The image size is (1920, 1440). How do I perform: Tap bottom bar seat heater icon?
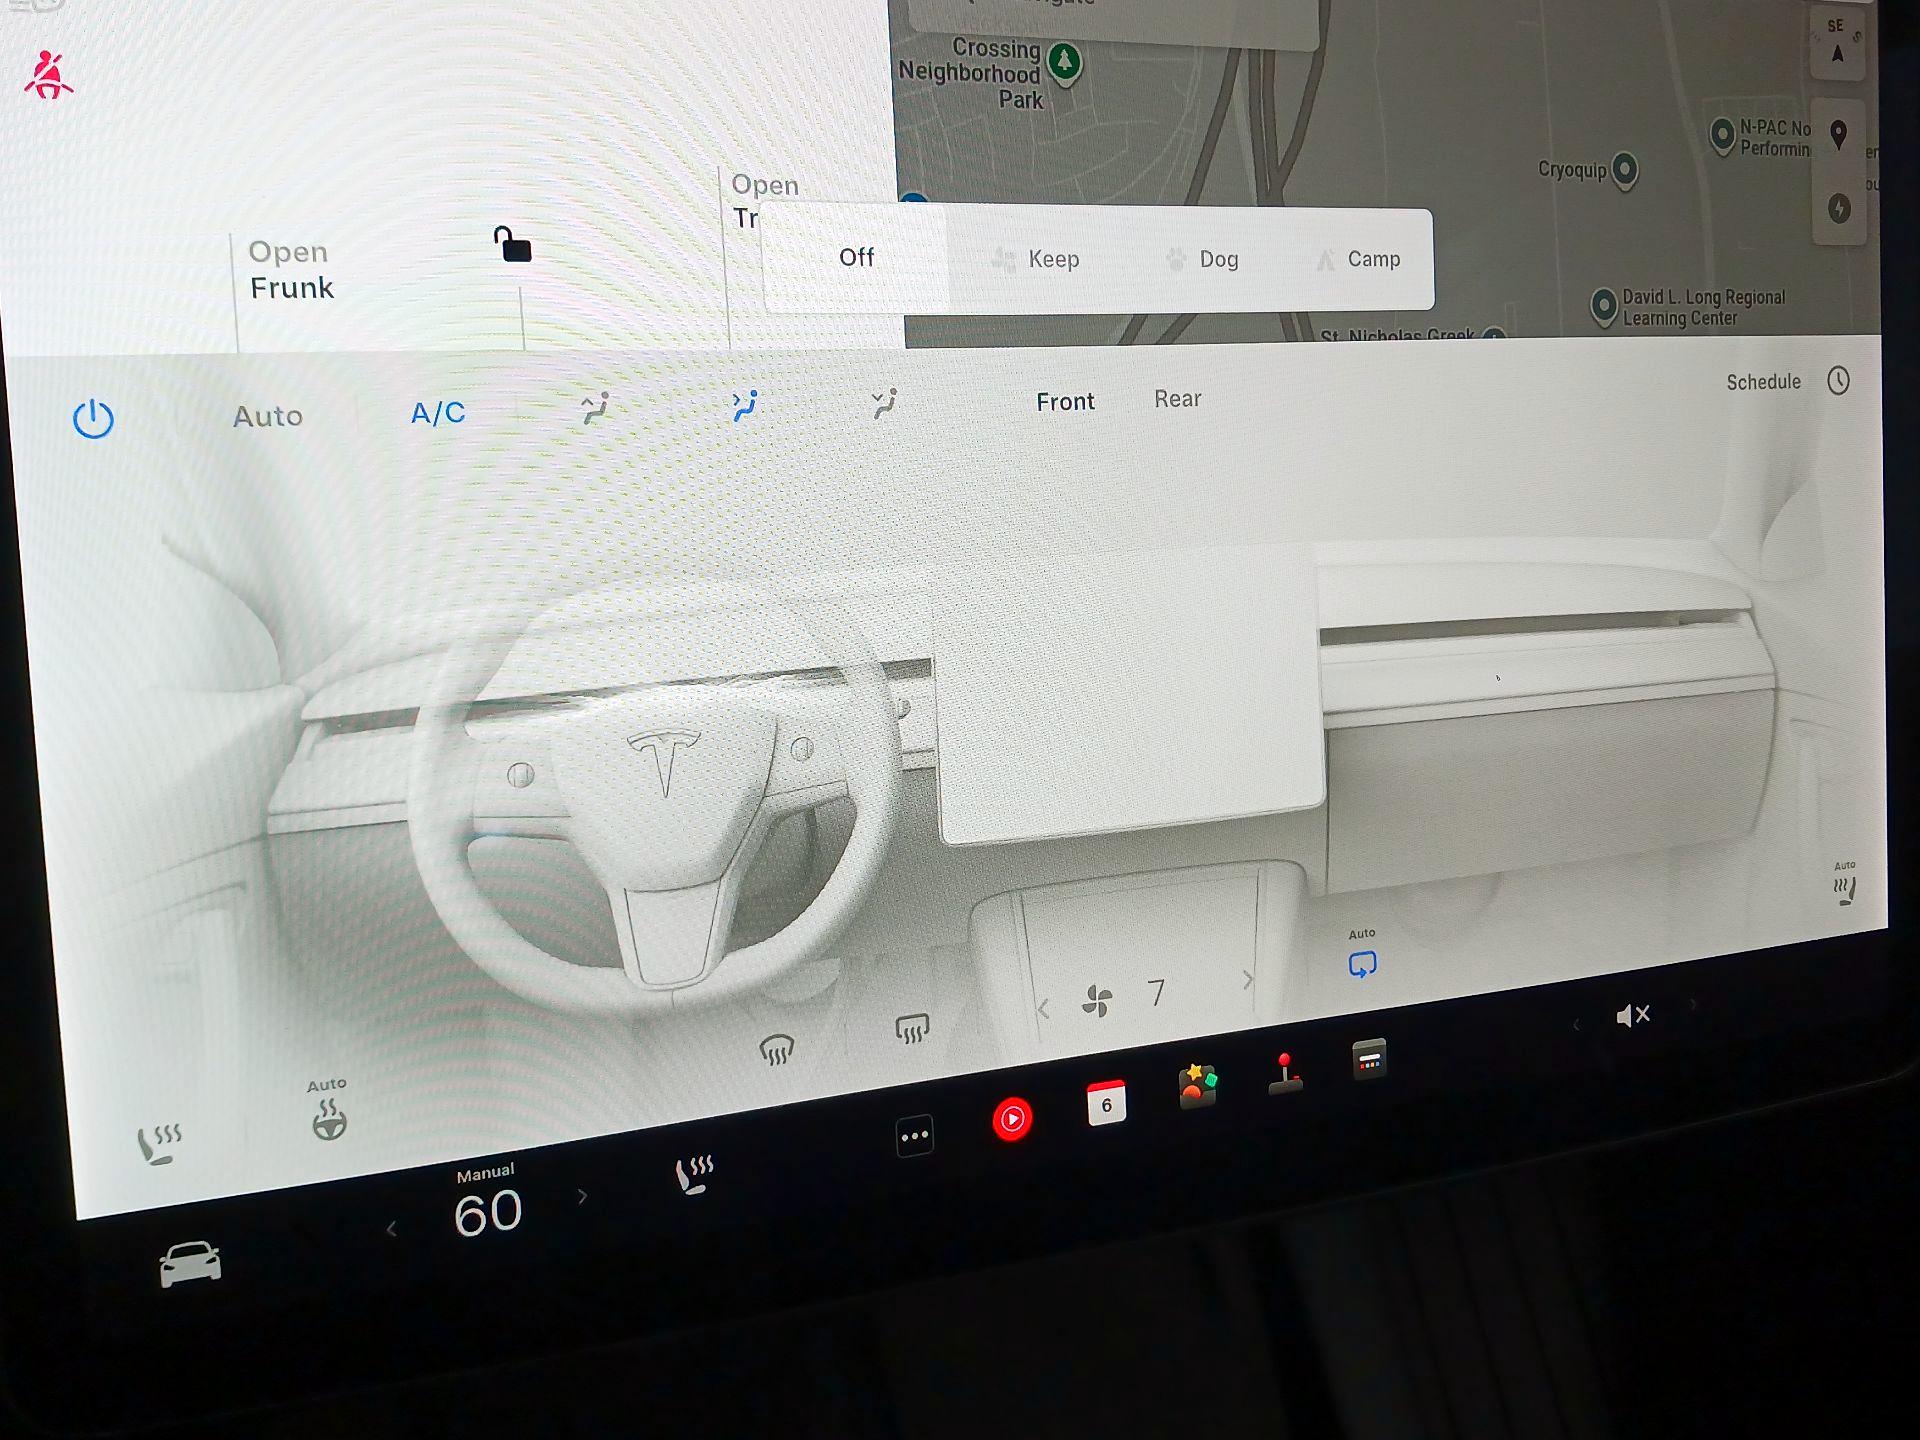click(x=694, y=1175)
